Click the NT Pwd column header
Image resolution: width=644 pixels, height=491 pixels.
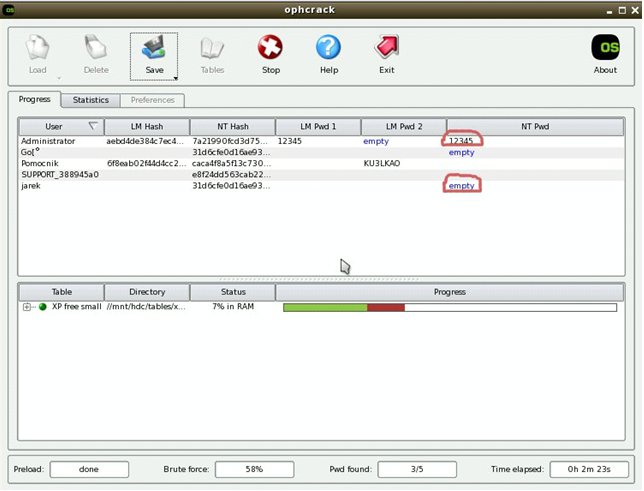(x=535, y=127)
